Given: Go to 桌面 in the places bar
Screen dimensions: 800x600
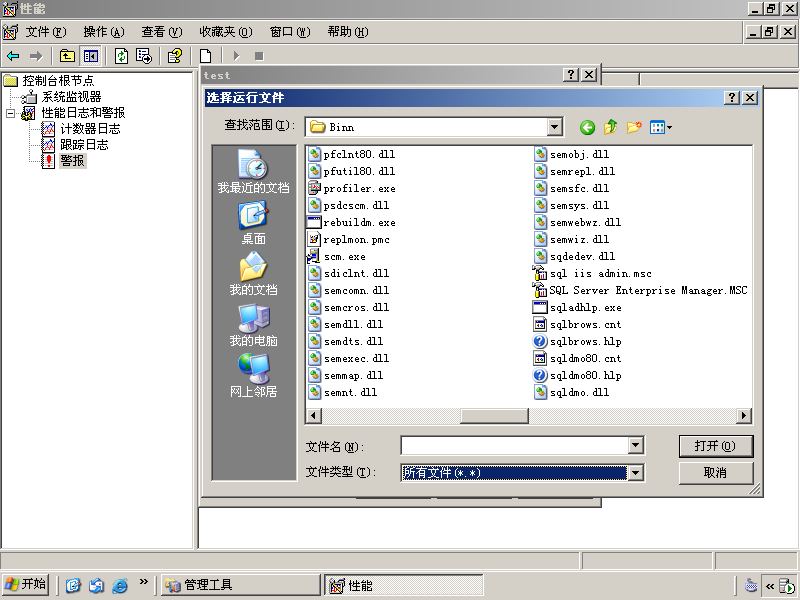Looking at the screenshot, I should coord(254,222).
